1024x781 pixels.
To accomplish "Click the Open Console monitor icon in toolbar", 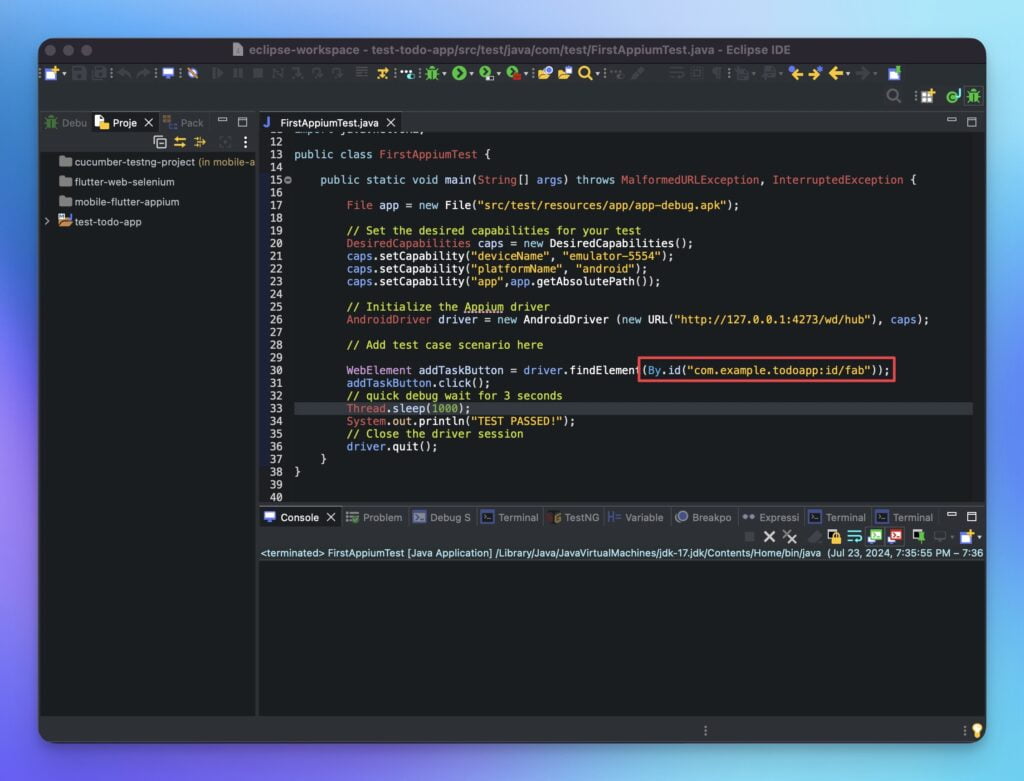I will click(168, 73).
